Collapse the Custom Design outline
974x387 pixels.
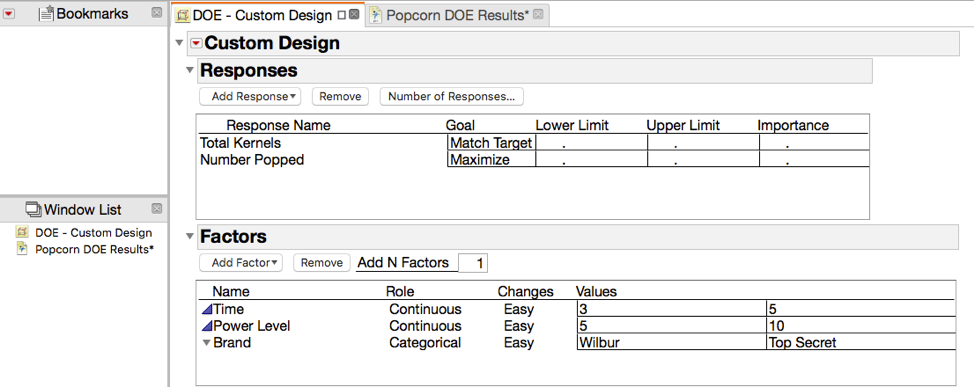[x=180, y=43]
